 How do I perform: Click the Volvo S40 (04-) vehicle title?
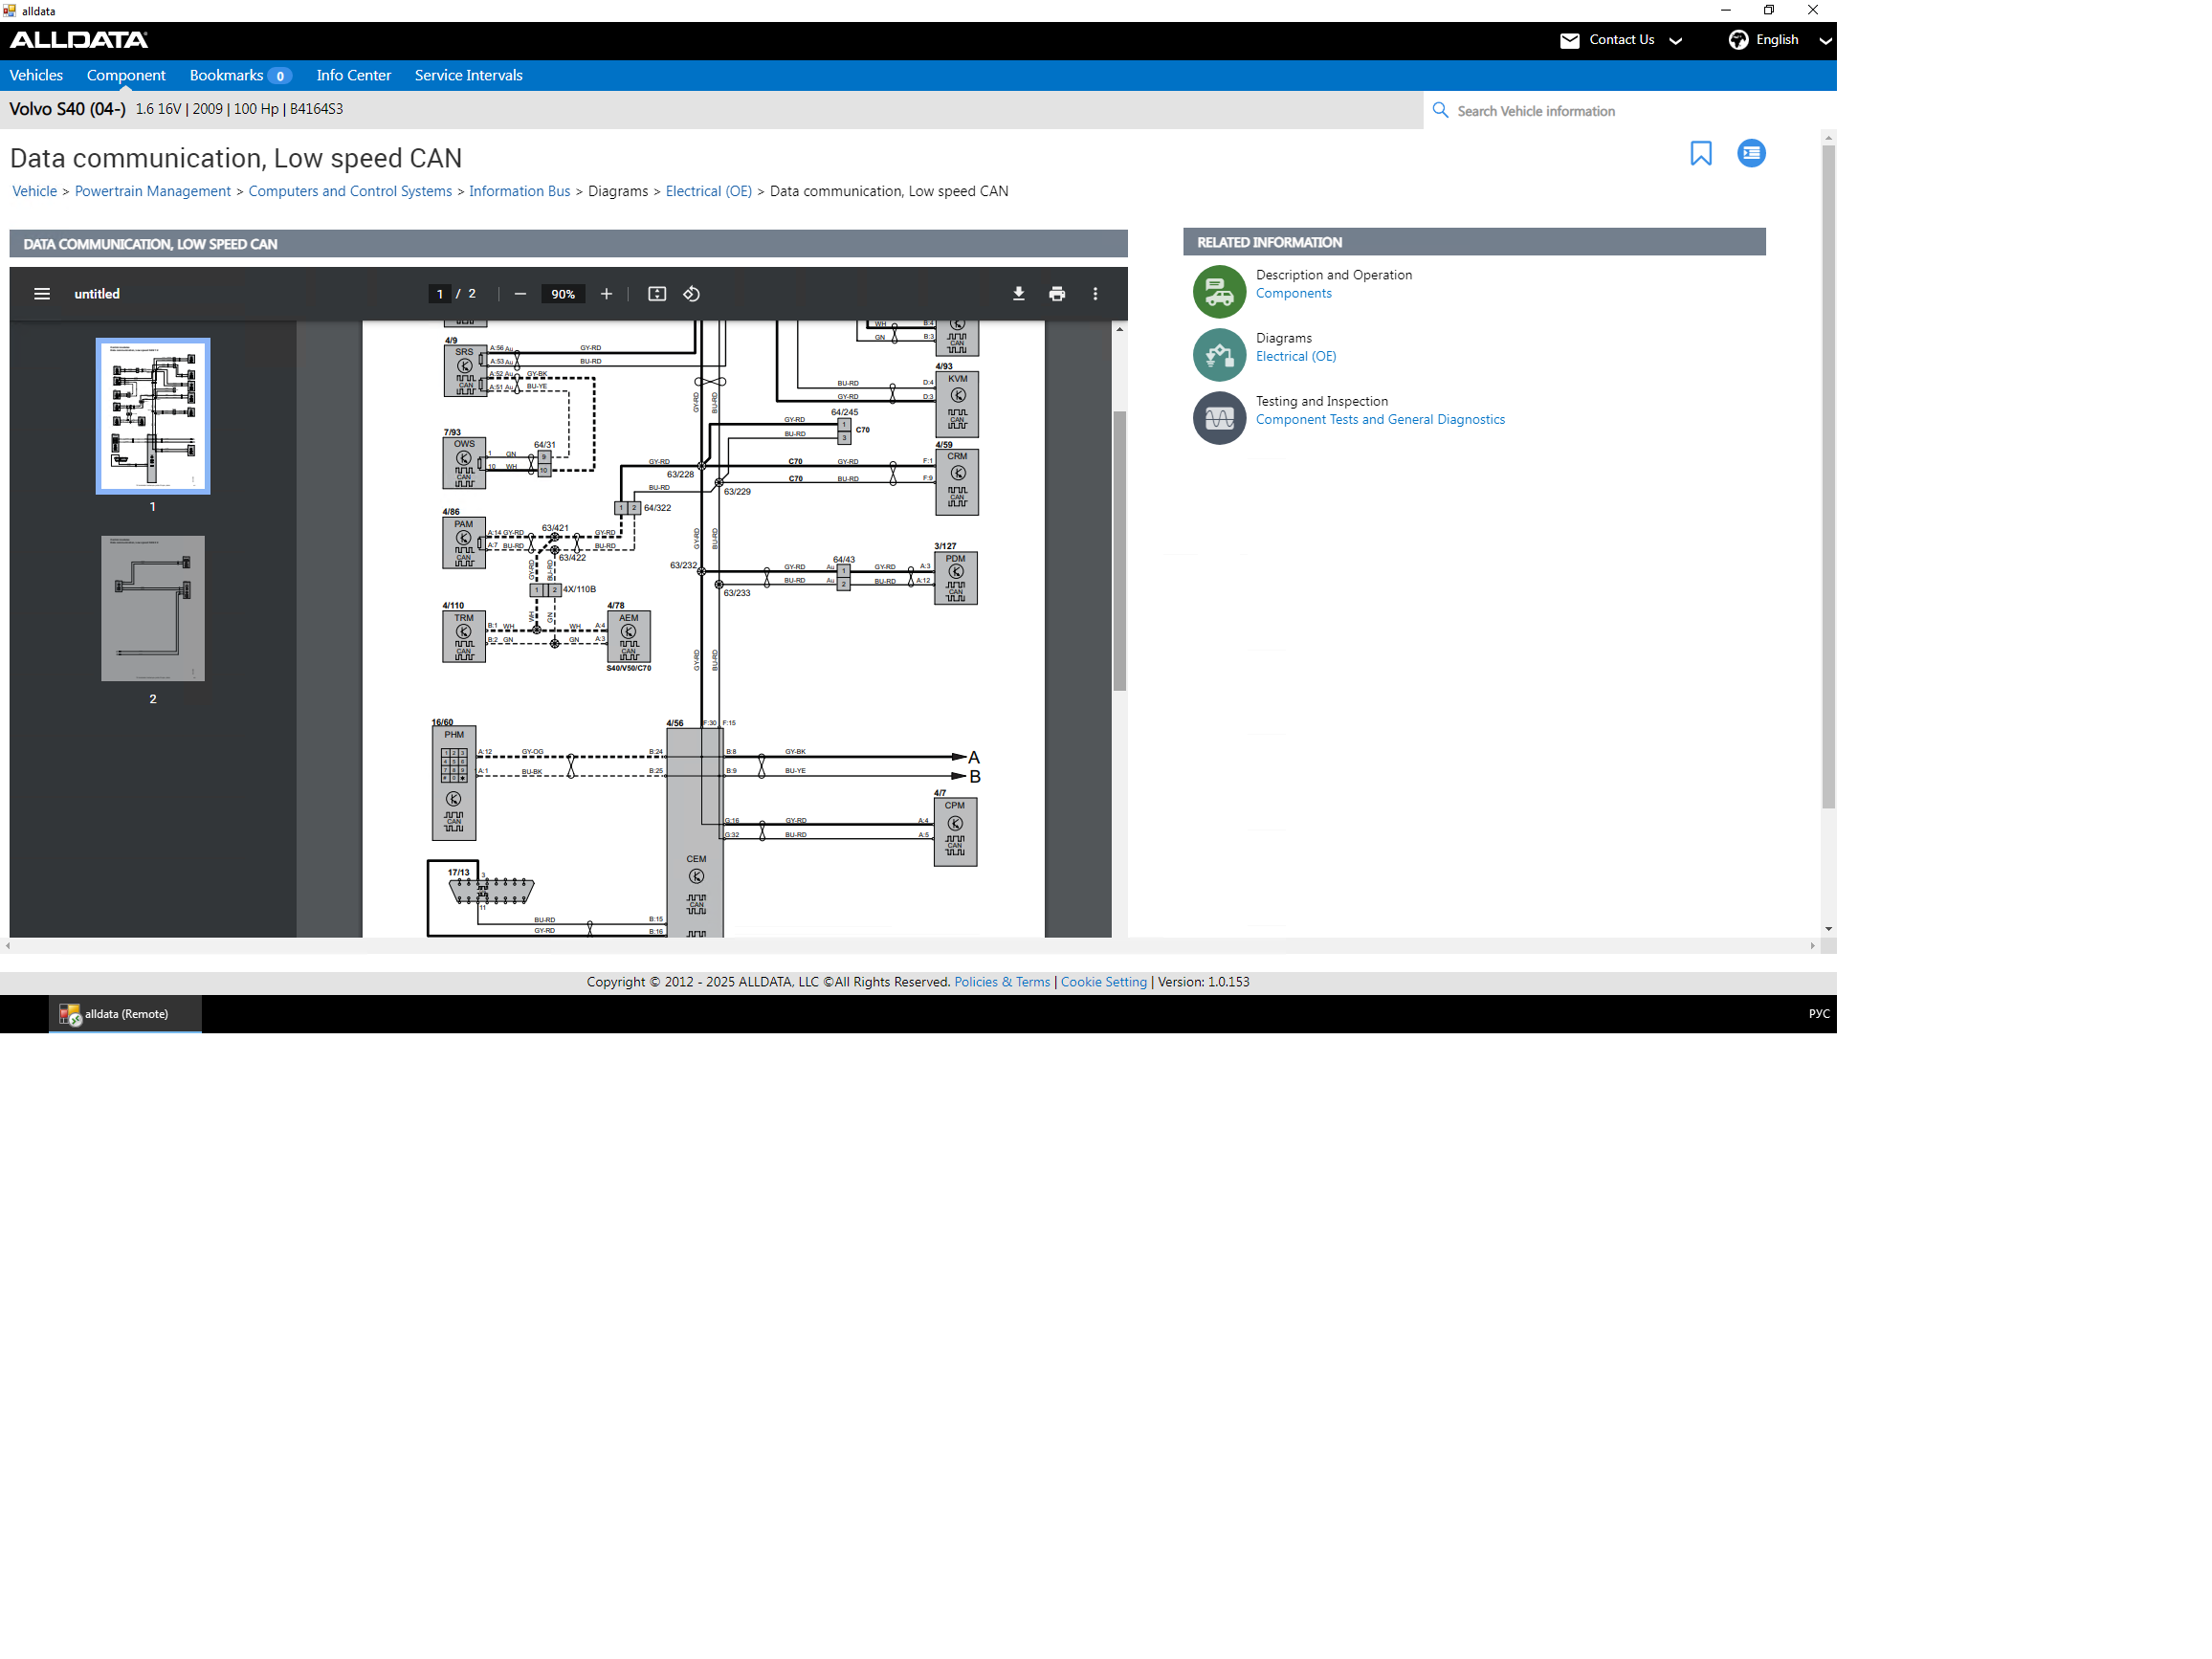pyautogui.click(x=68, y=109)
